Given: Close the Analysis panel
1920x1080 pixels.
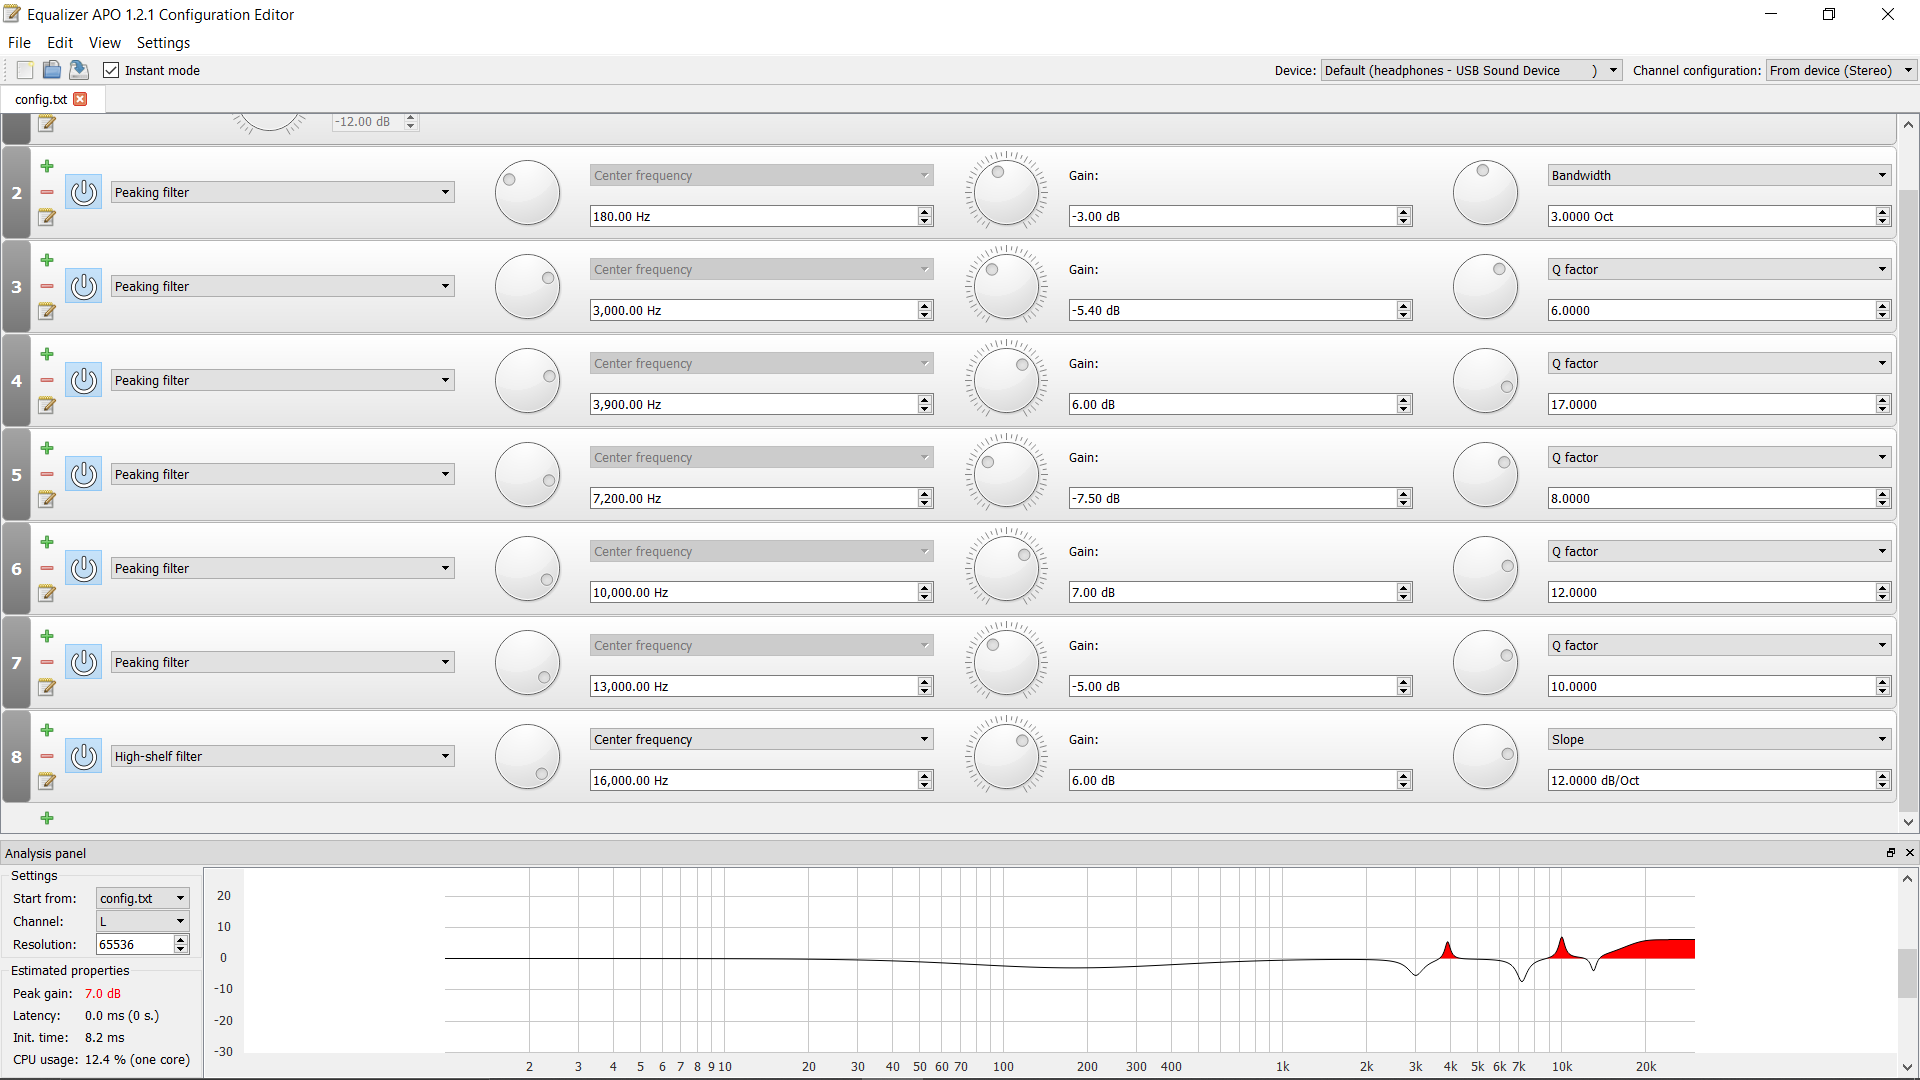Looking at the screenshot, I should 1910,853.
